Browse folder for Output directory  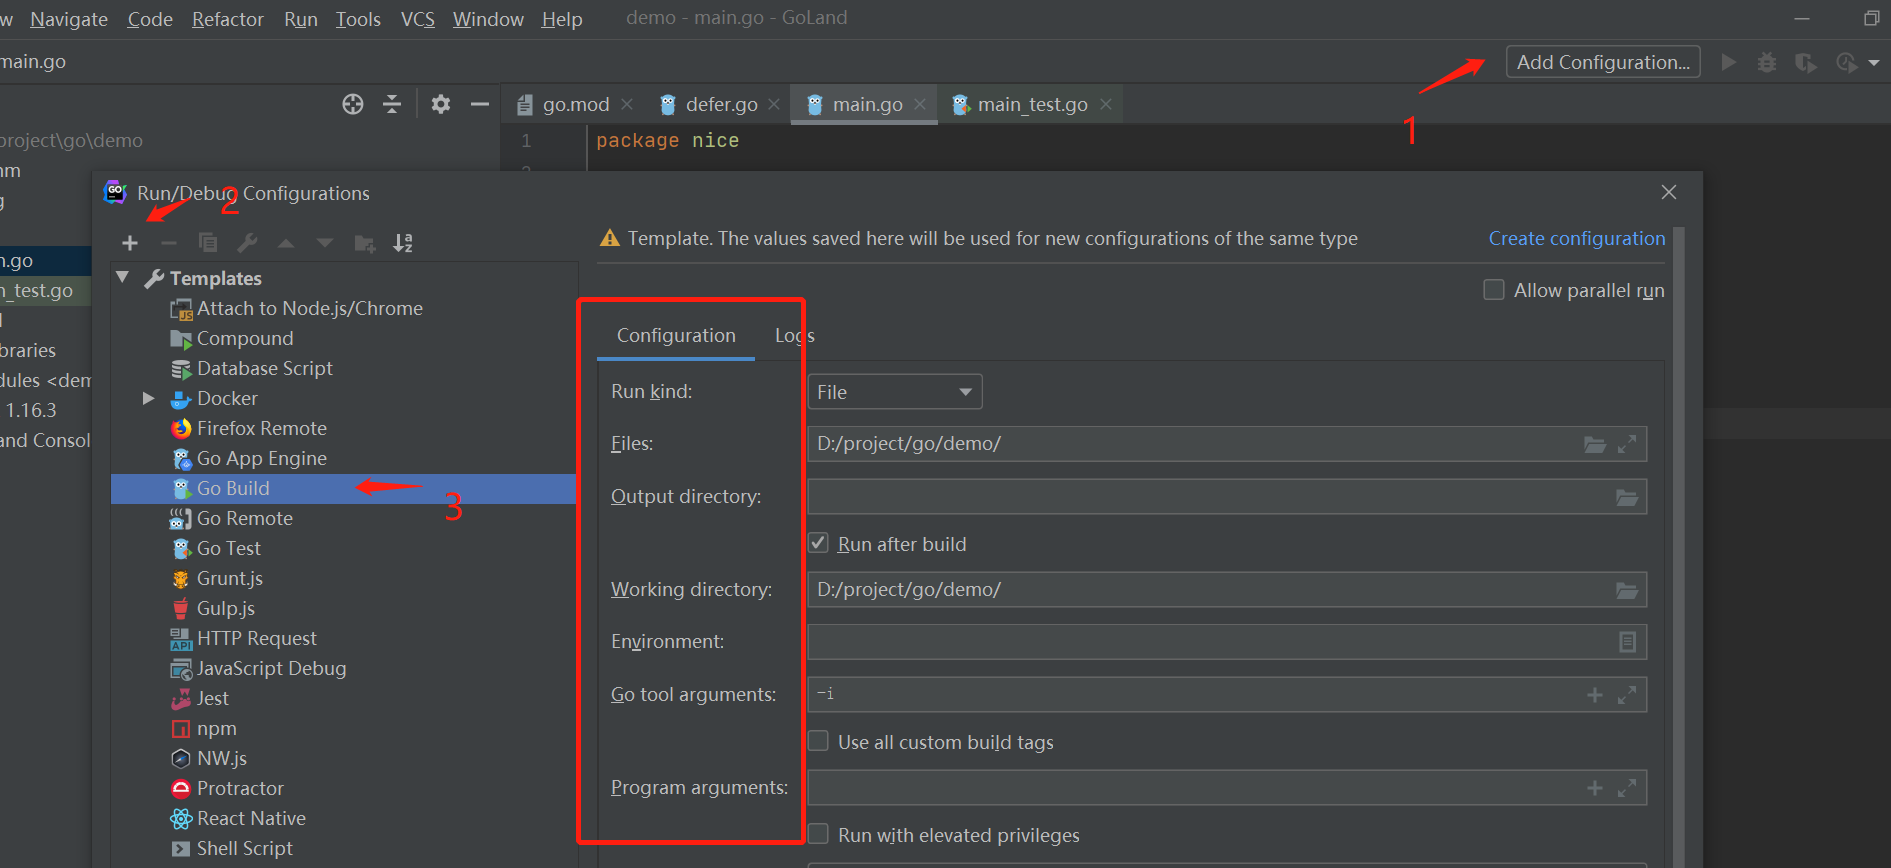point(1627,497)
